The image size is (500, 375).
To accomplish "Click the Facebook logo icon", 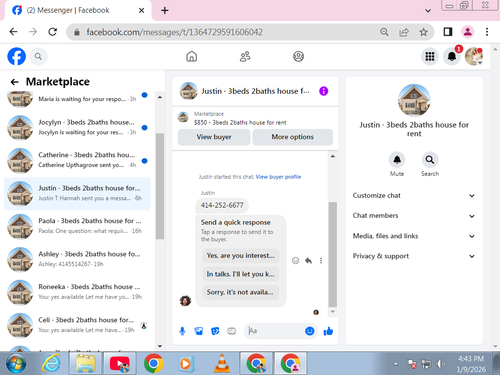I will (16, 56).
